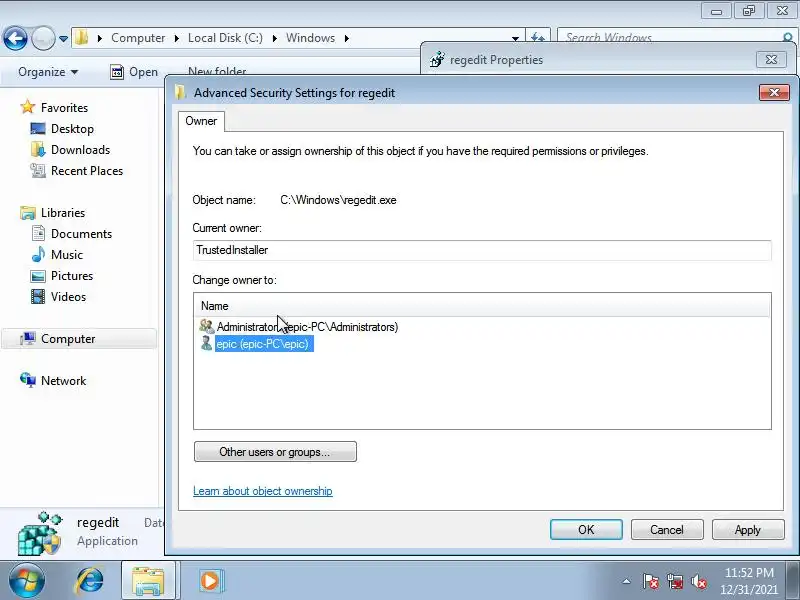Click the Favorites star icon
The width and height of the screenshot is (800, 600).
pos(28,107)
